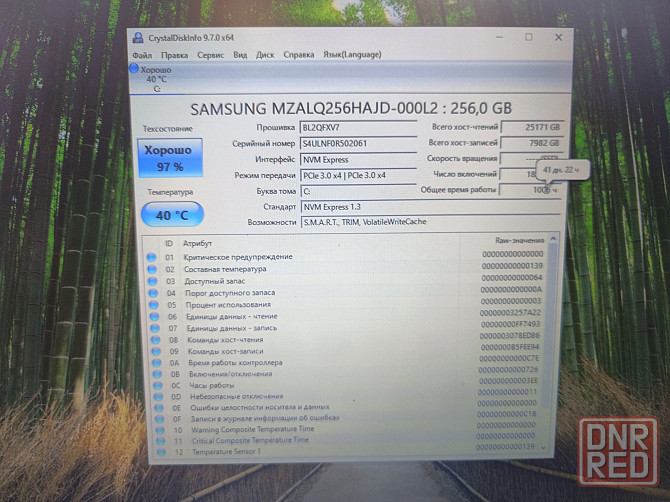Click the 40 °C temperature button

tap(172, 214)
